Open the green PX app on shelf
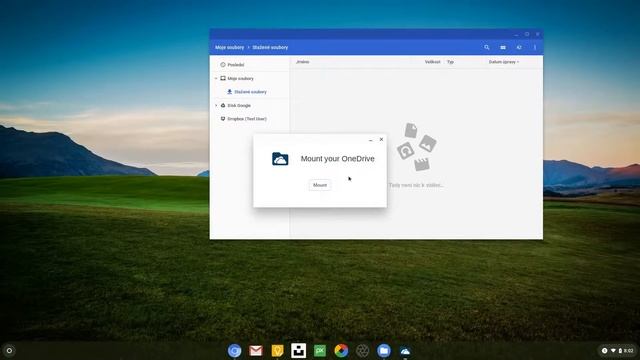640x360 pixels. point(320,350)
